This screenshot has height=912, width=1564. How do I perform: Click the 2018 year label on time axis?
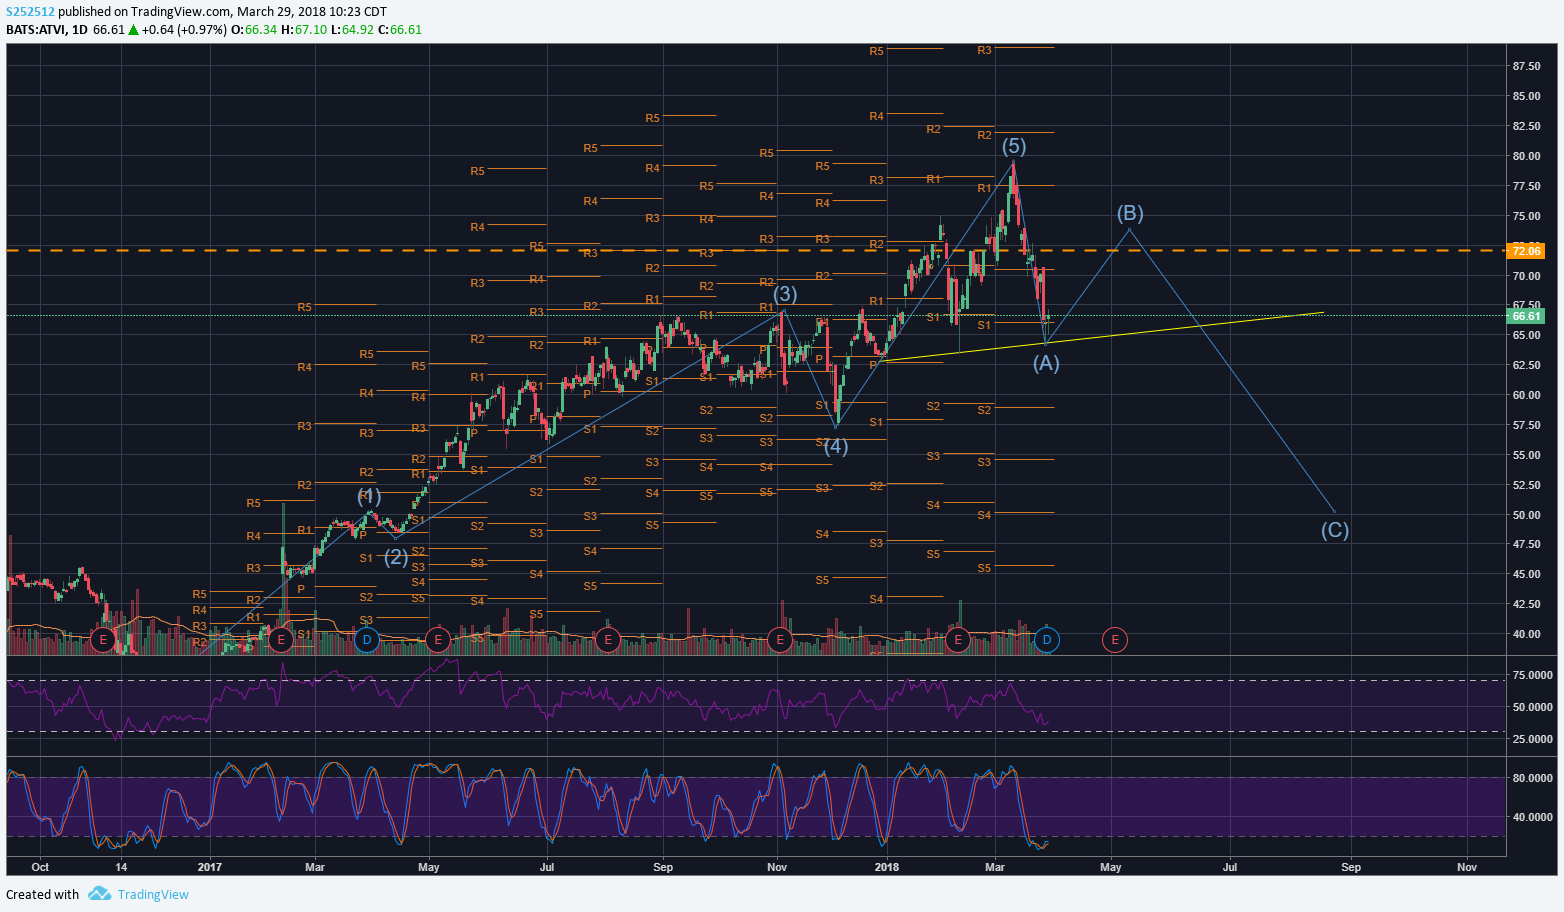coord(885,867)
